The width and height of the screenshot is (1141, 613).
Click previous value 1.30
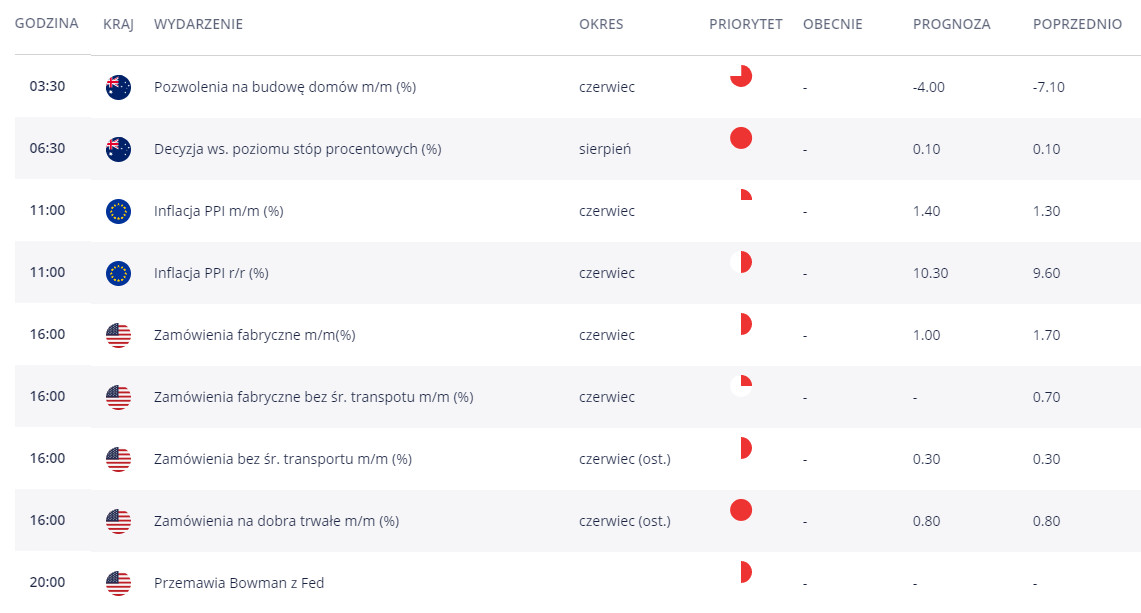[x=1046, y=211]
